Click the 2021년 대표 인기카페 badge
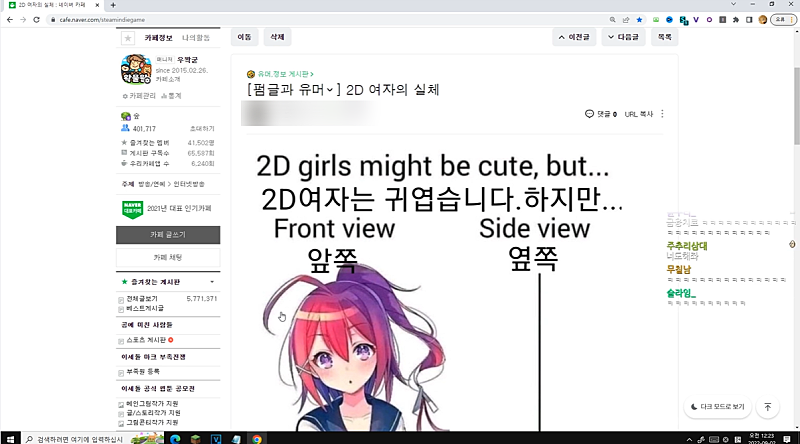 coord(167,209)
